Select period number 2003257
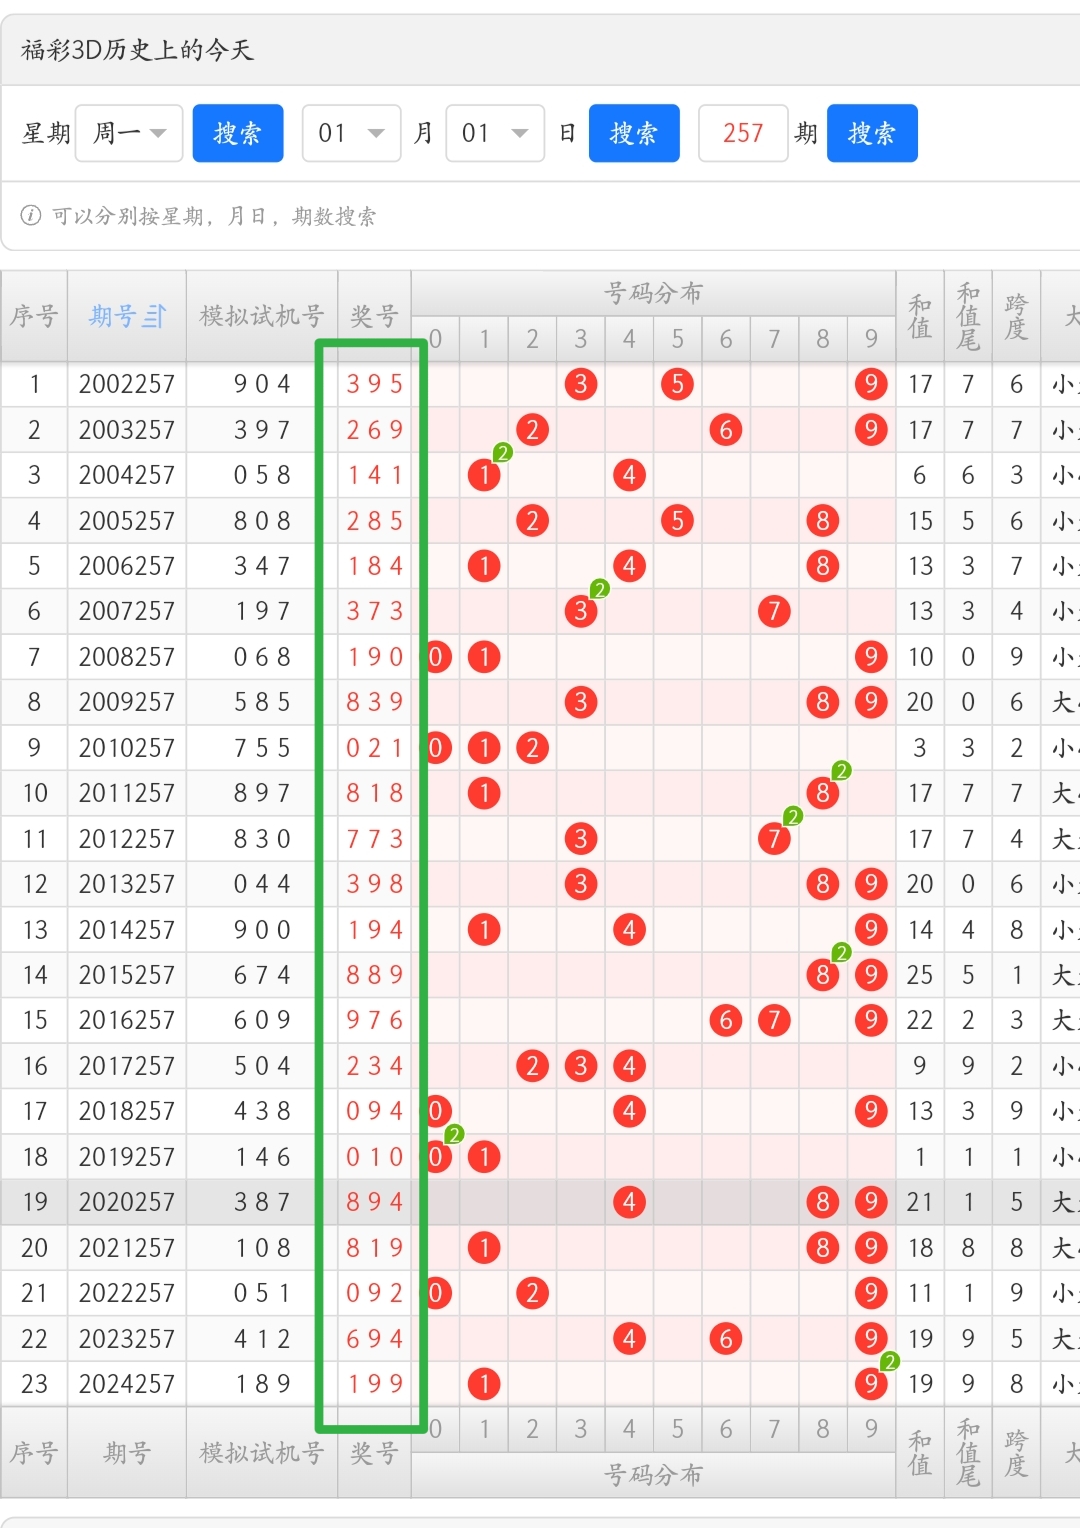 tap(127, 430)
